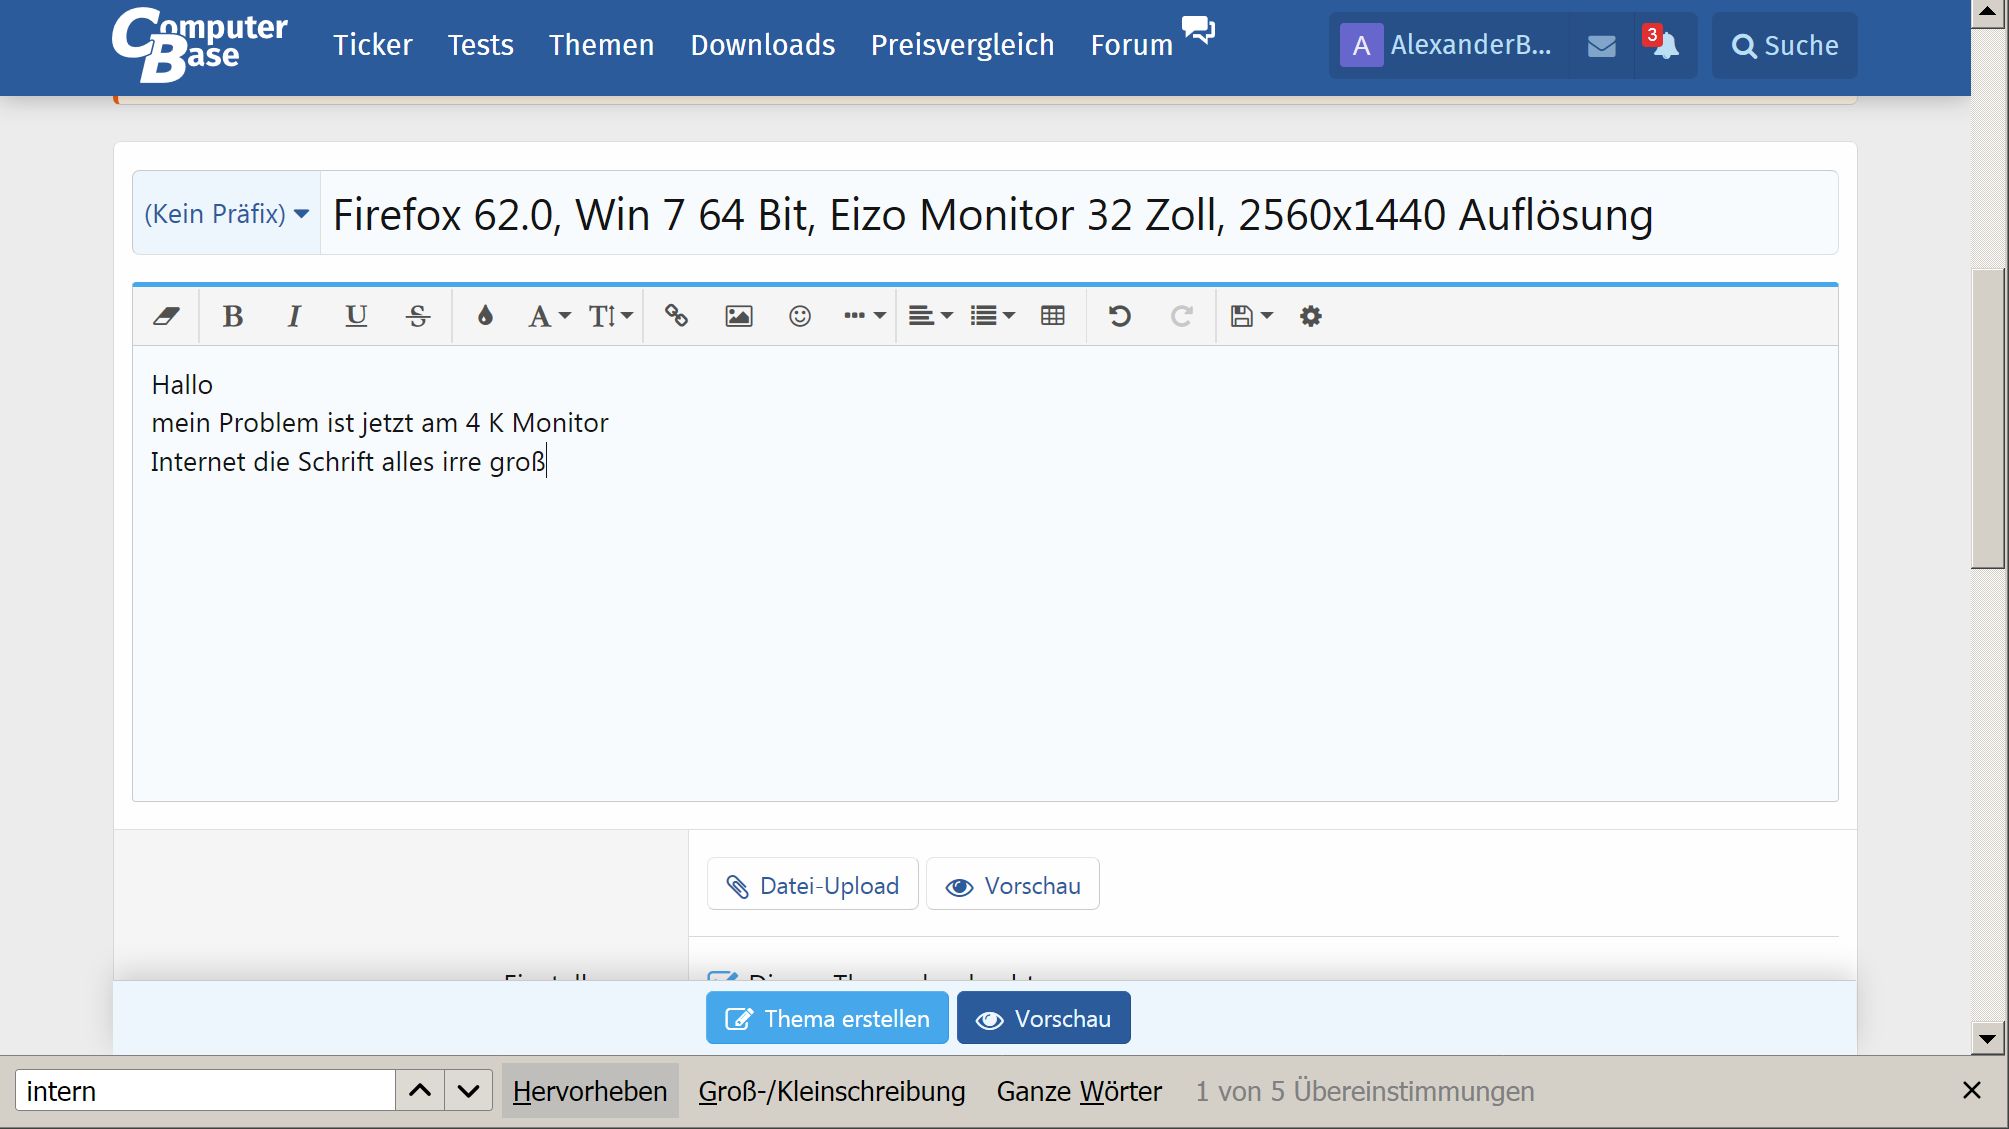Viewport: 2009px width, 1129px height.
Task: Open the (Kein Präfix) prefix dropdown
Action: coord(226,214)
